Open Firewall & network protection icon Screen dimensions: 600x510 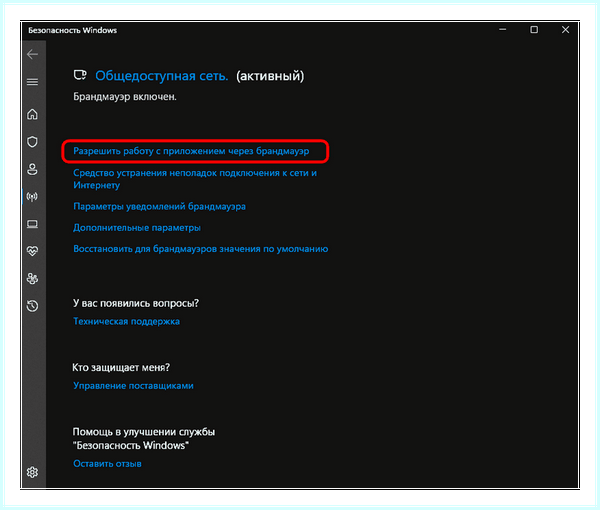33,197
